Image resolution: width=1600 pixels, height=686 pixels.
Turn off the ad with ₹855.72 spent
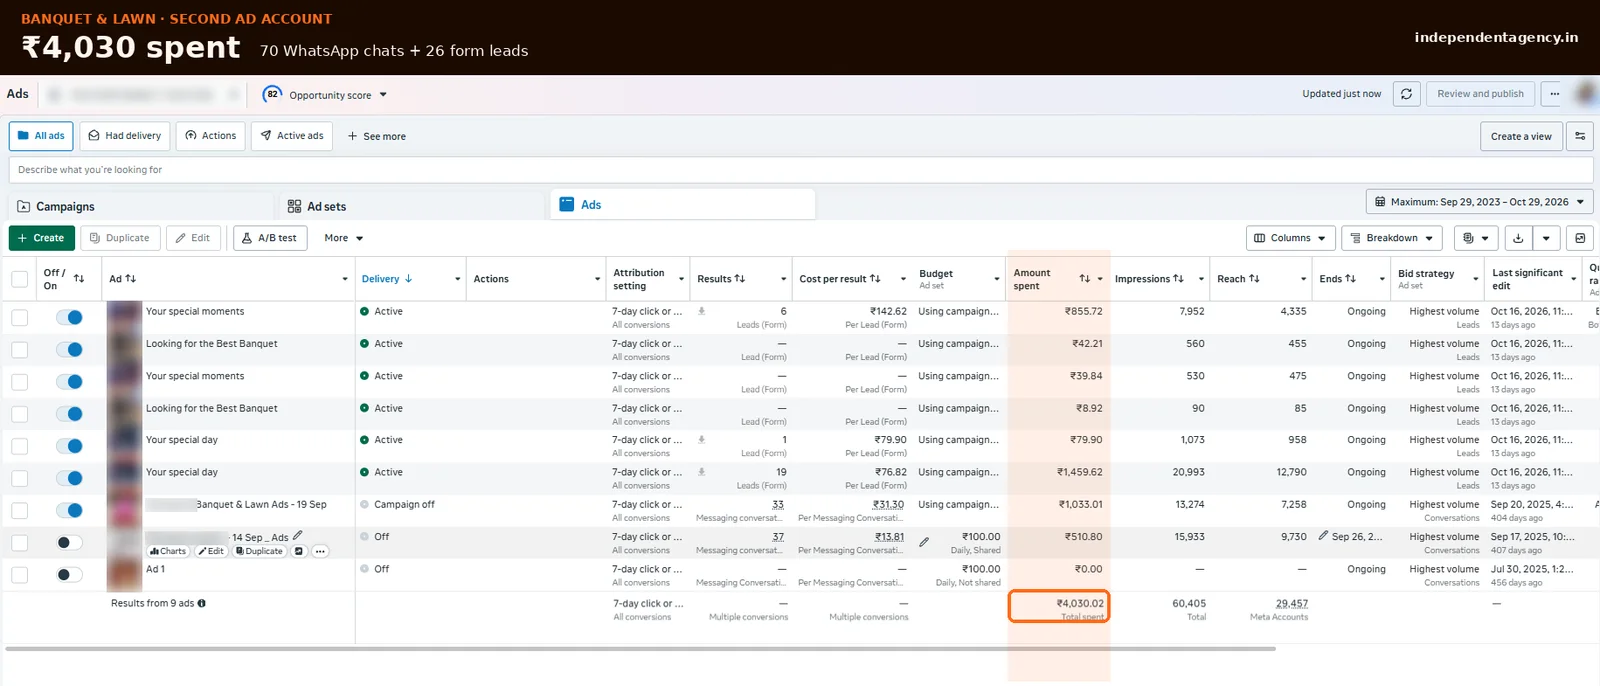click(69, 318)
